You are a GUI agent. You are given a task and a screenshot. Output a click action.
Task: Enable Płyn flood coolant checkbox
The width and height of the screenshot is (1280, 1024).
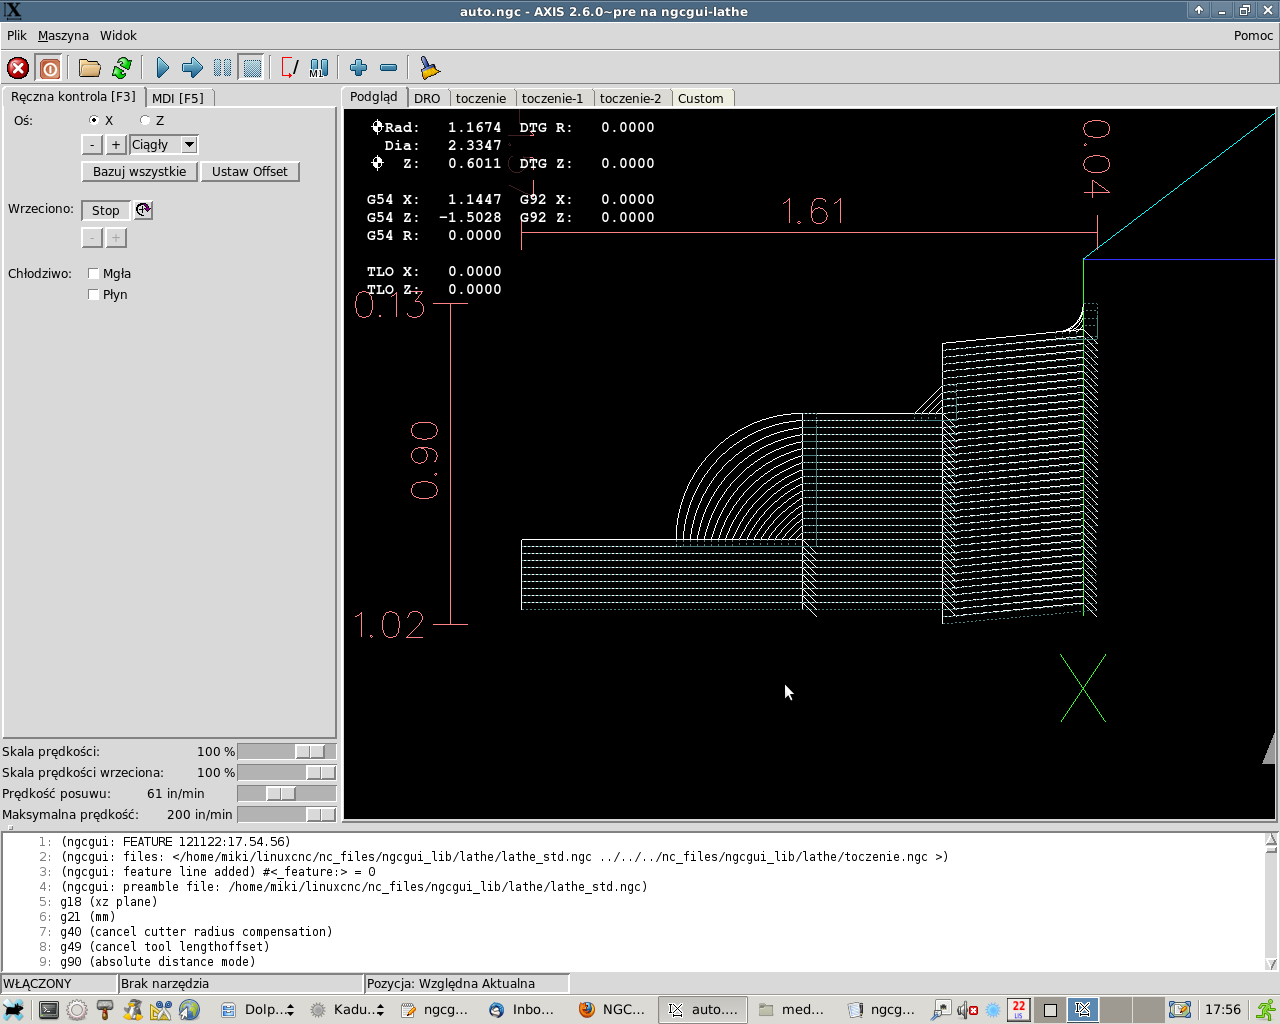pyautogui.click(x=93, y=294)
